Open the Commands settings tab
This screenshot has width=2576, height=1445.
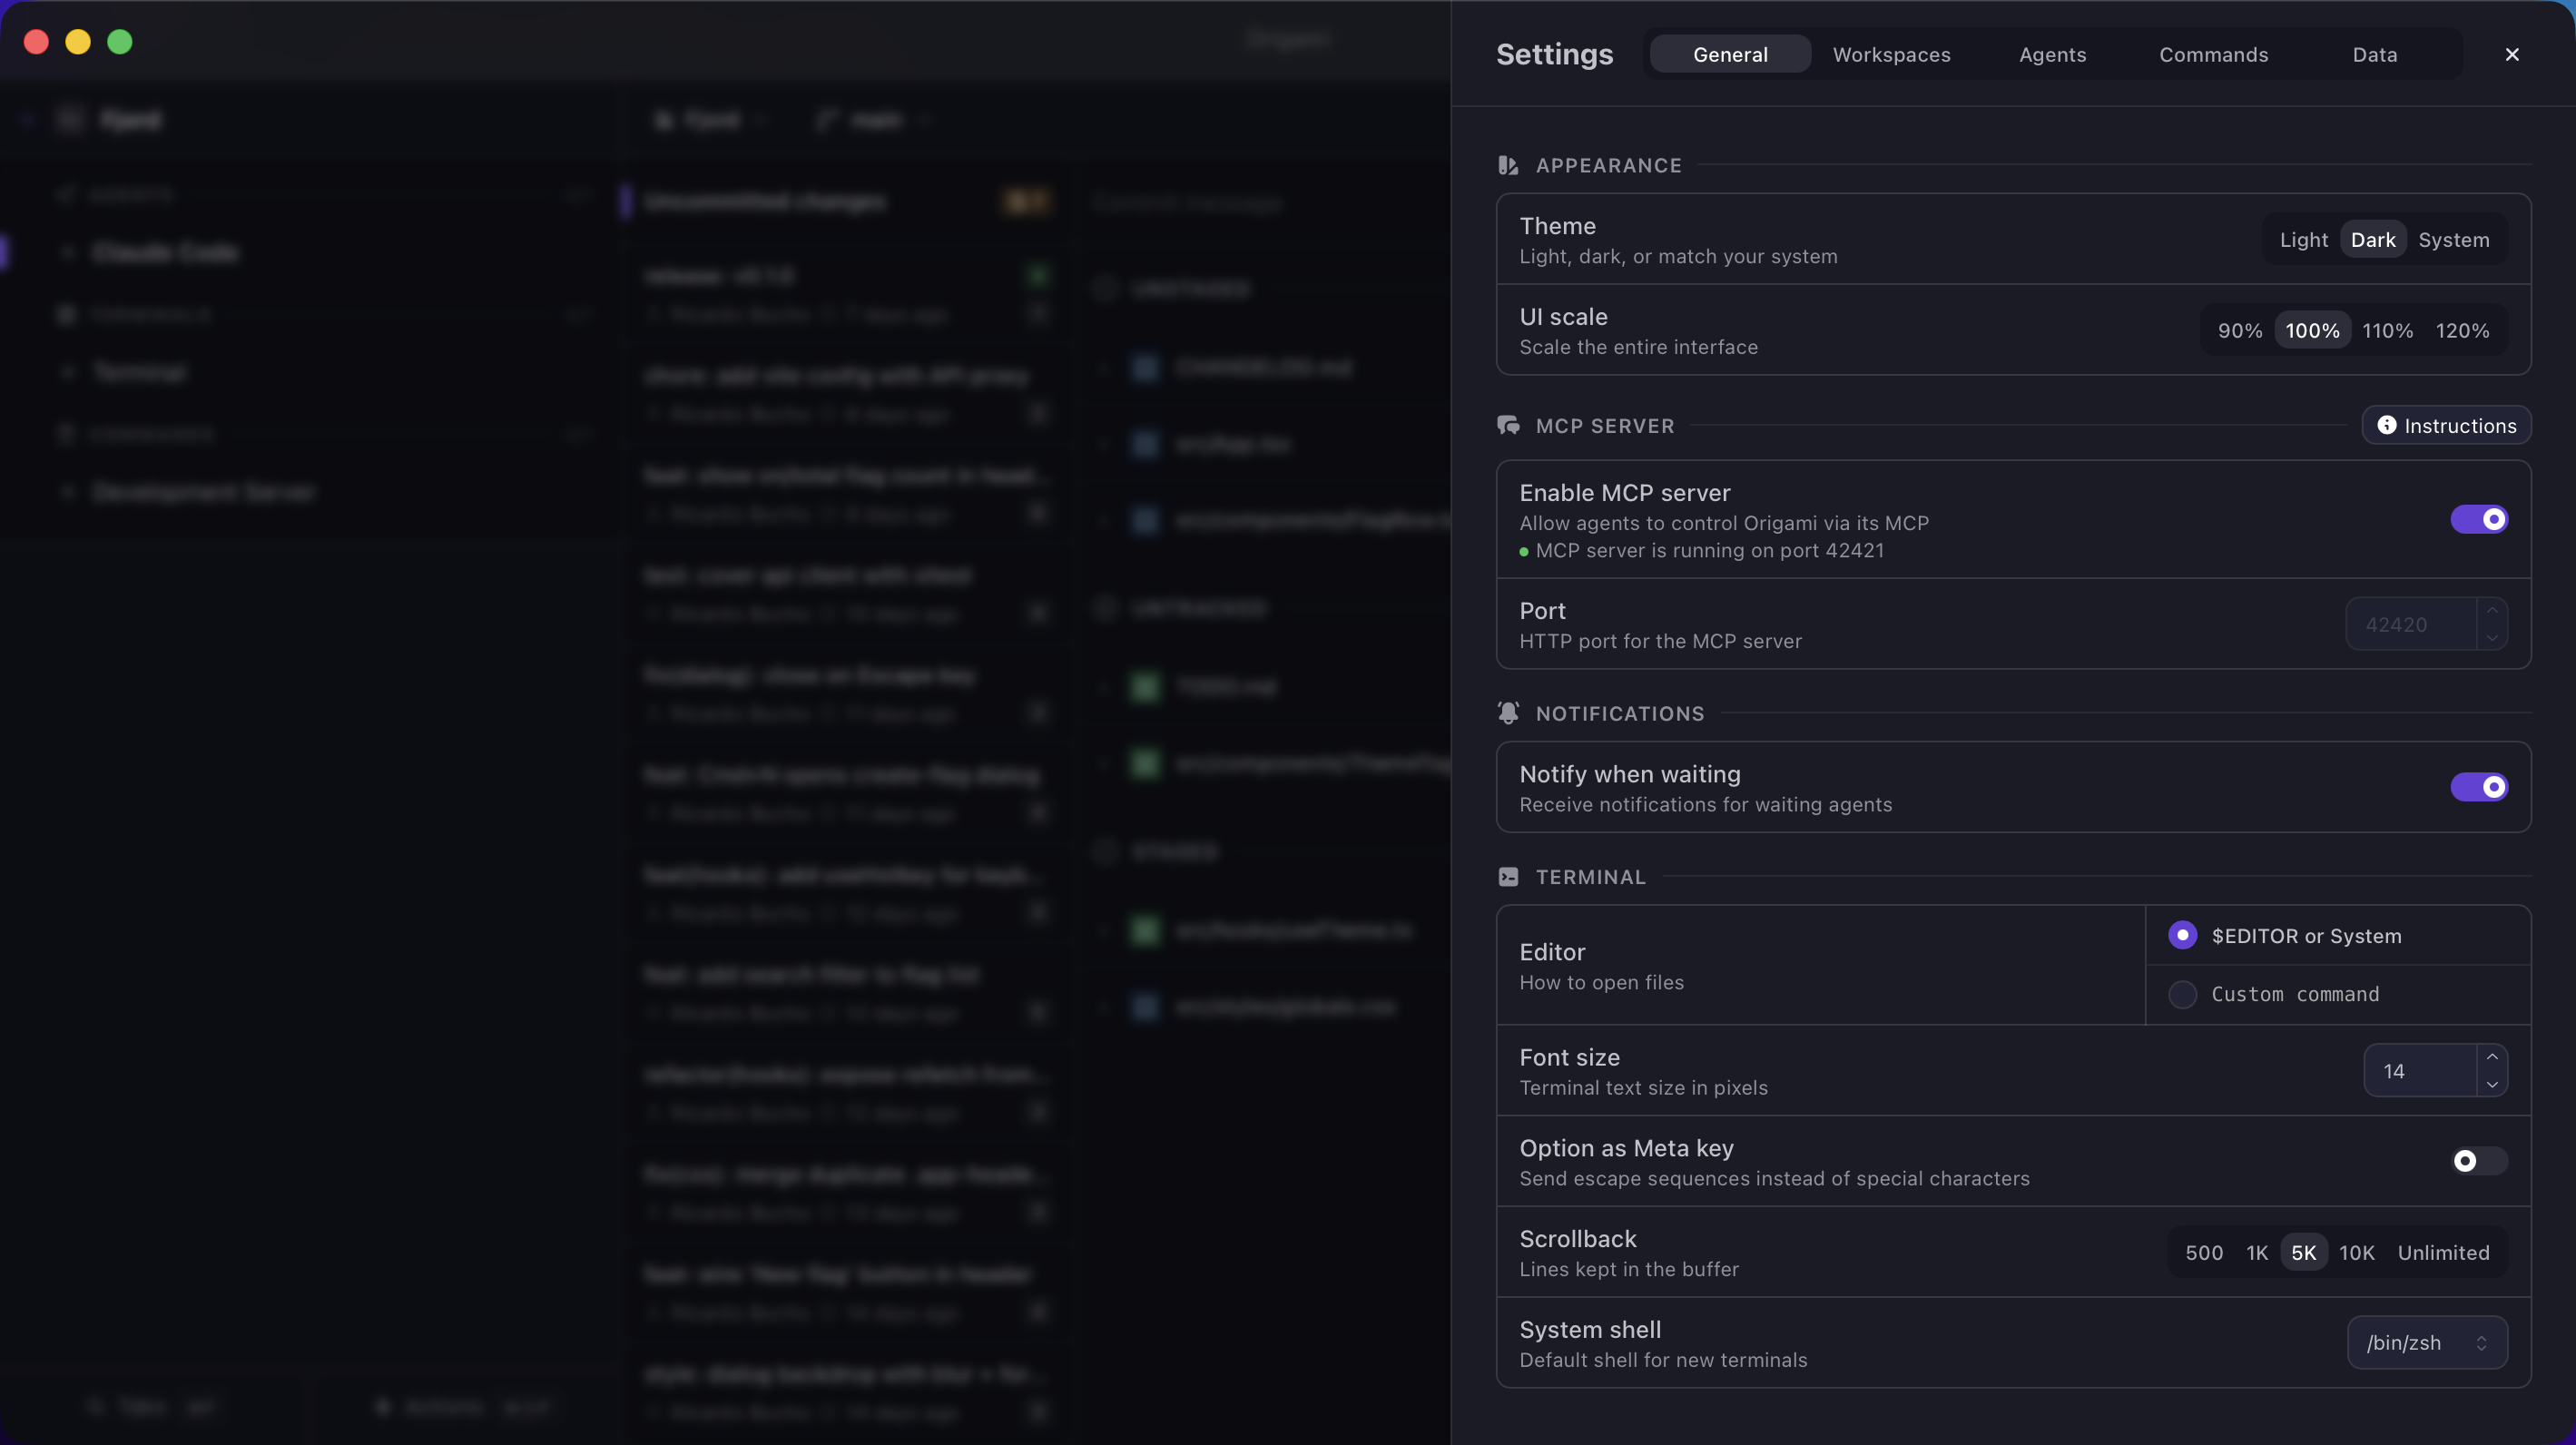point(2214,54)
